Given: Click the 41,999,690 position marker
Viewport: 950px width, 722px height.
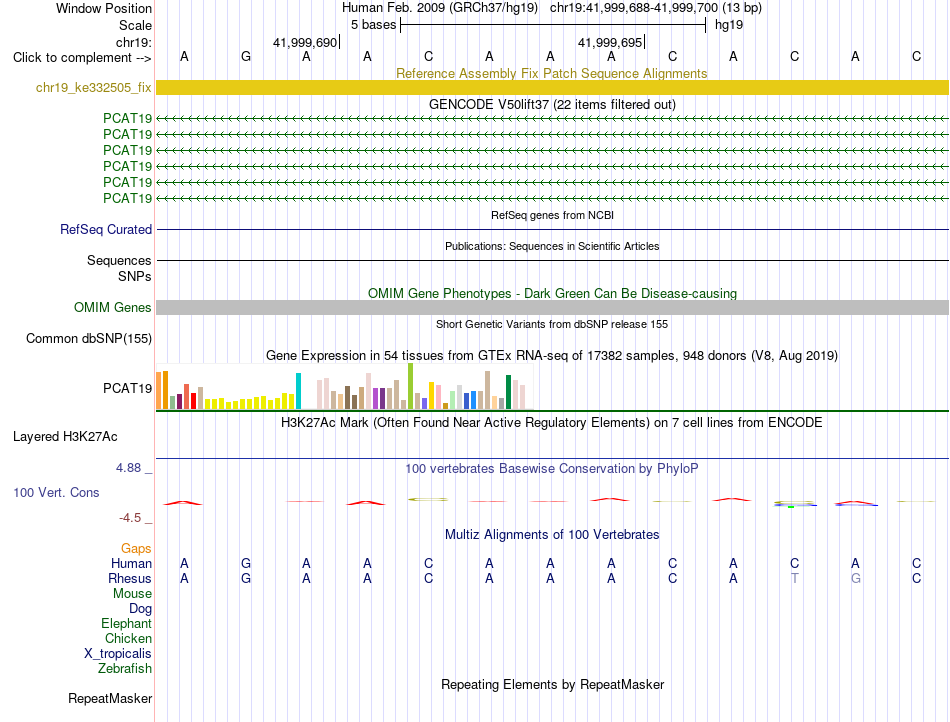Looking at the screenshot, I should tap(305, 42).
